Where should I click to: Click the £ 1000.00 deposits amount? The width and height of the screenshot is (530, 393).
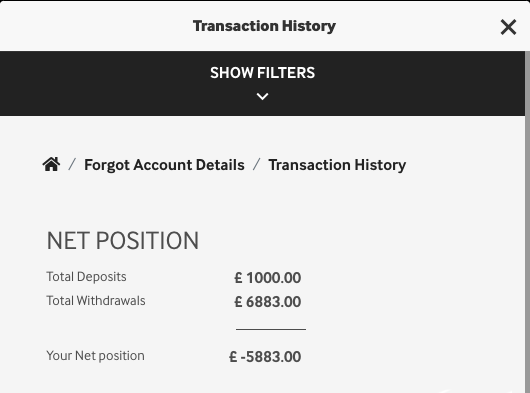tap(267, 278)
